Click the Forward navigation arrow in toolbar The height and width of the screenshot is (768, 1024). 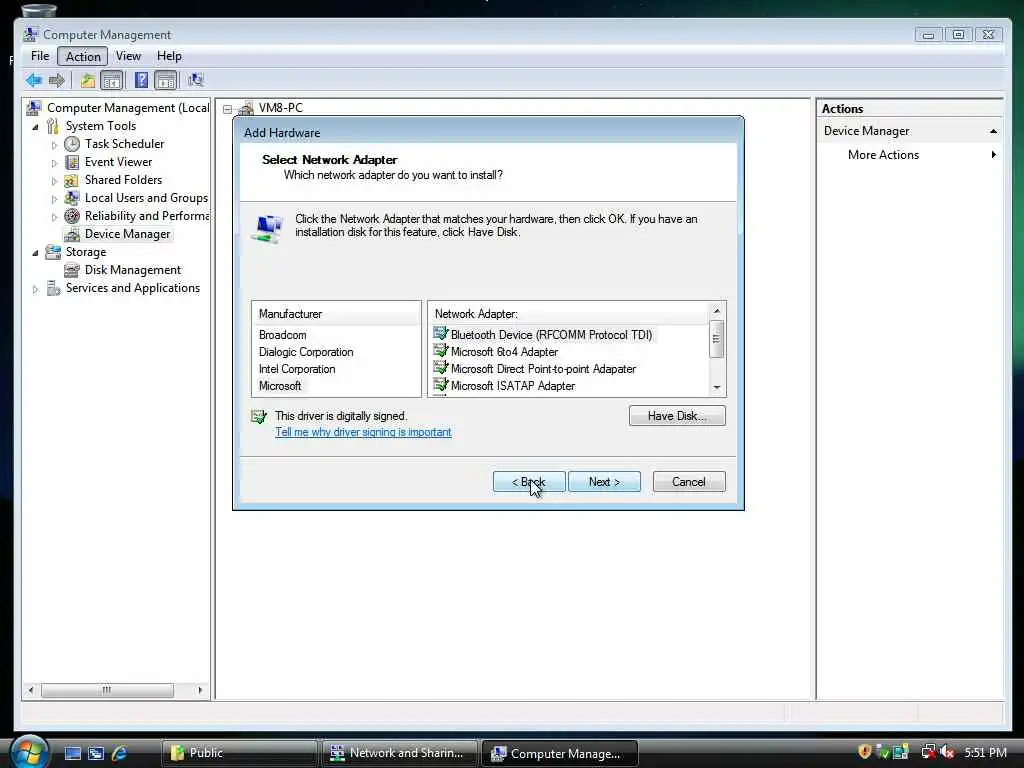tap(57, 80)
